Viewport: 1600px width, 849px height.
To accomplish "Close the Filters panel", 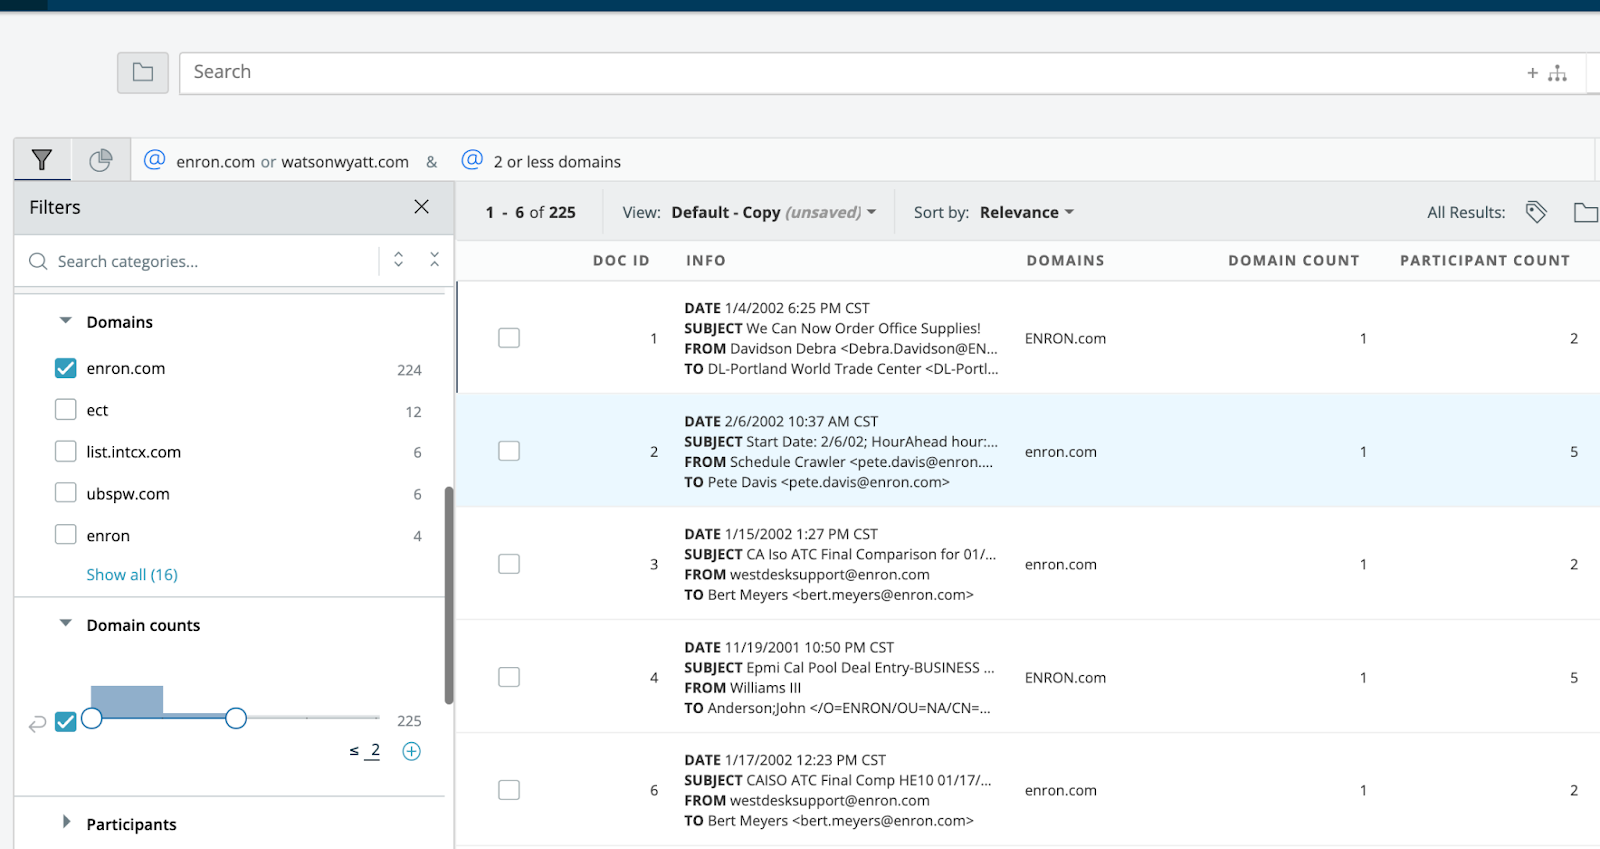I will pyautogui.click(x=421, y=207).
